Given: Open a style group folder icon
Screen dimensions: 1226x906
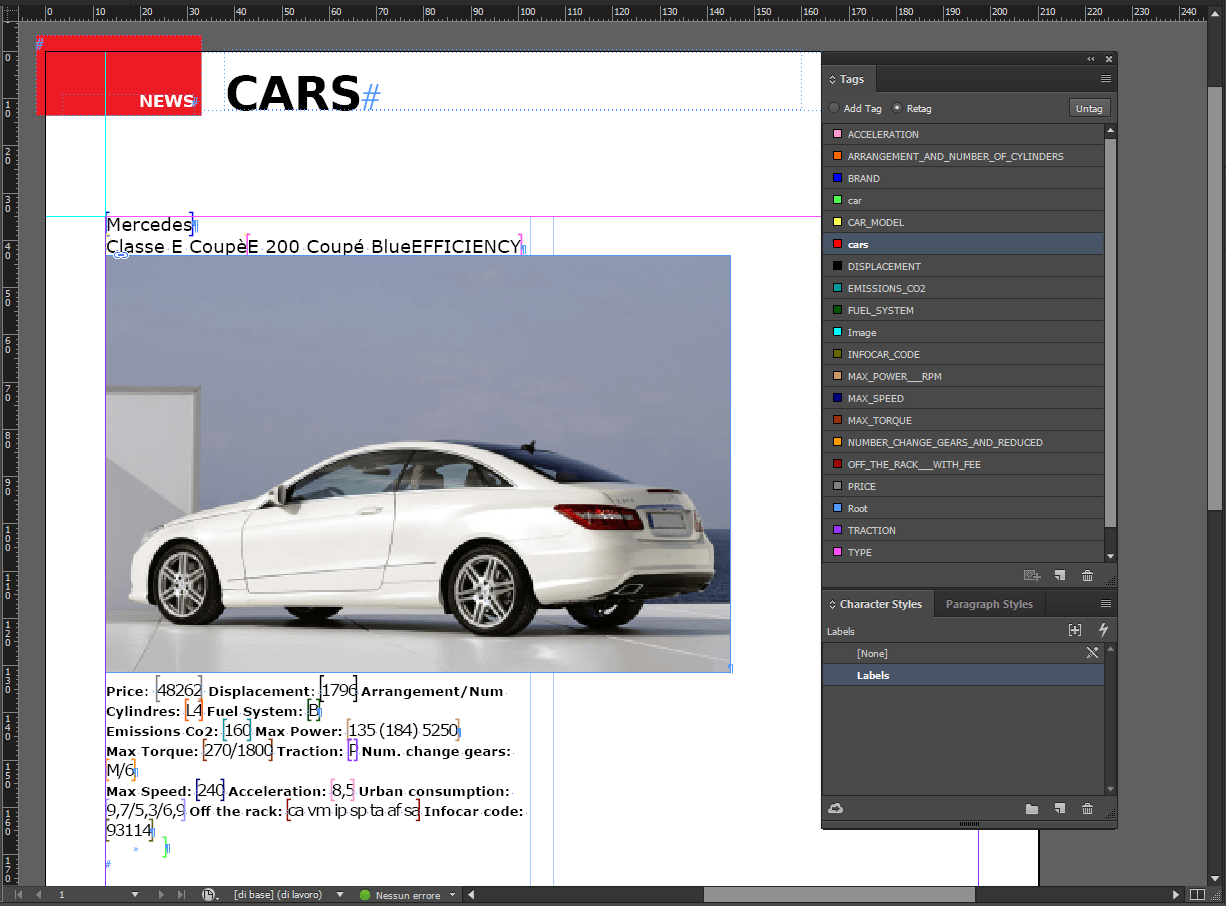Looking at the screenshot, I should tap(1032, 808).
